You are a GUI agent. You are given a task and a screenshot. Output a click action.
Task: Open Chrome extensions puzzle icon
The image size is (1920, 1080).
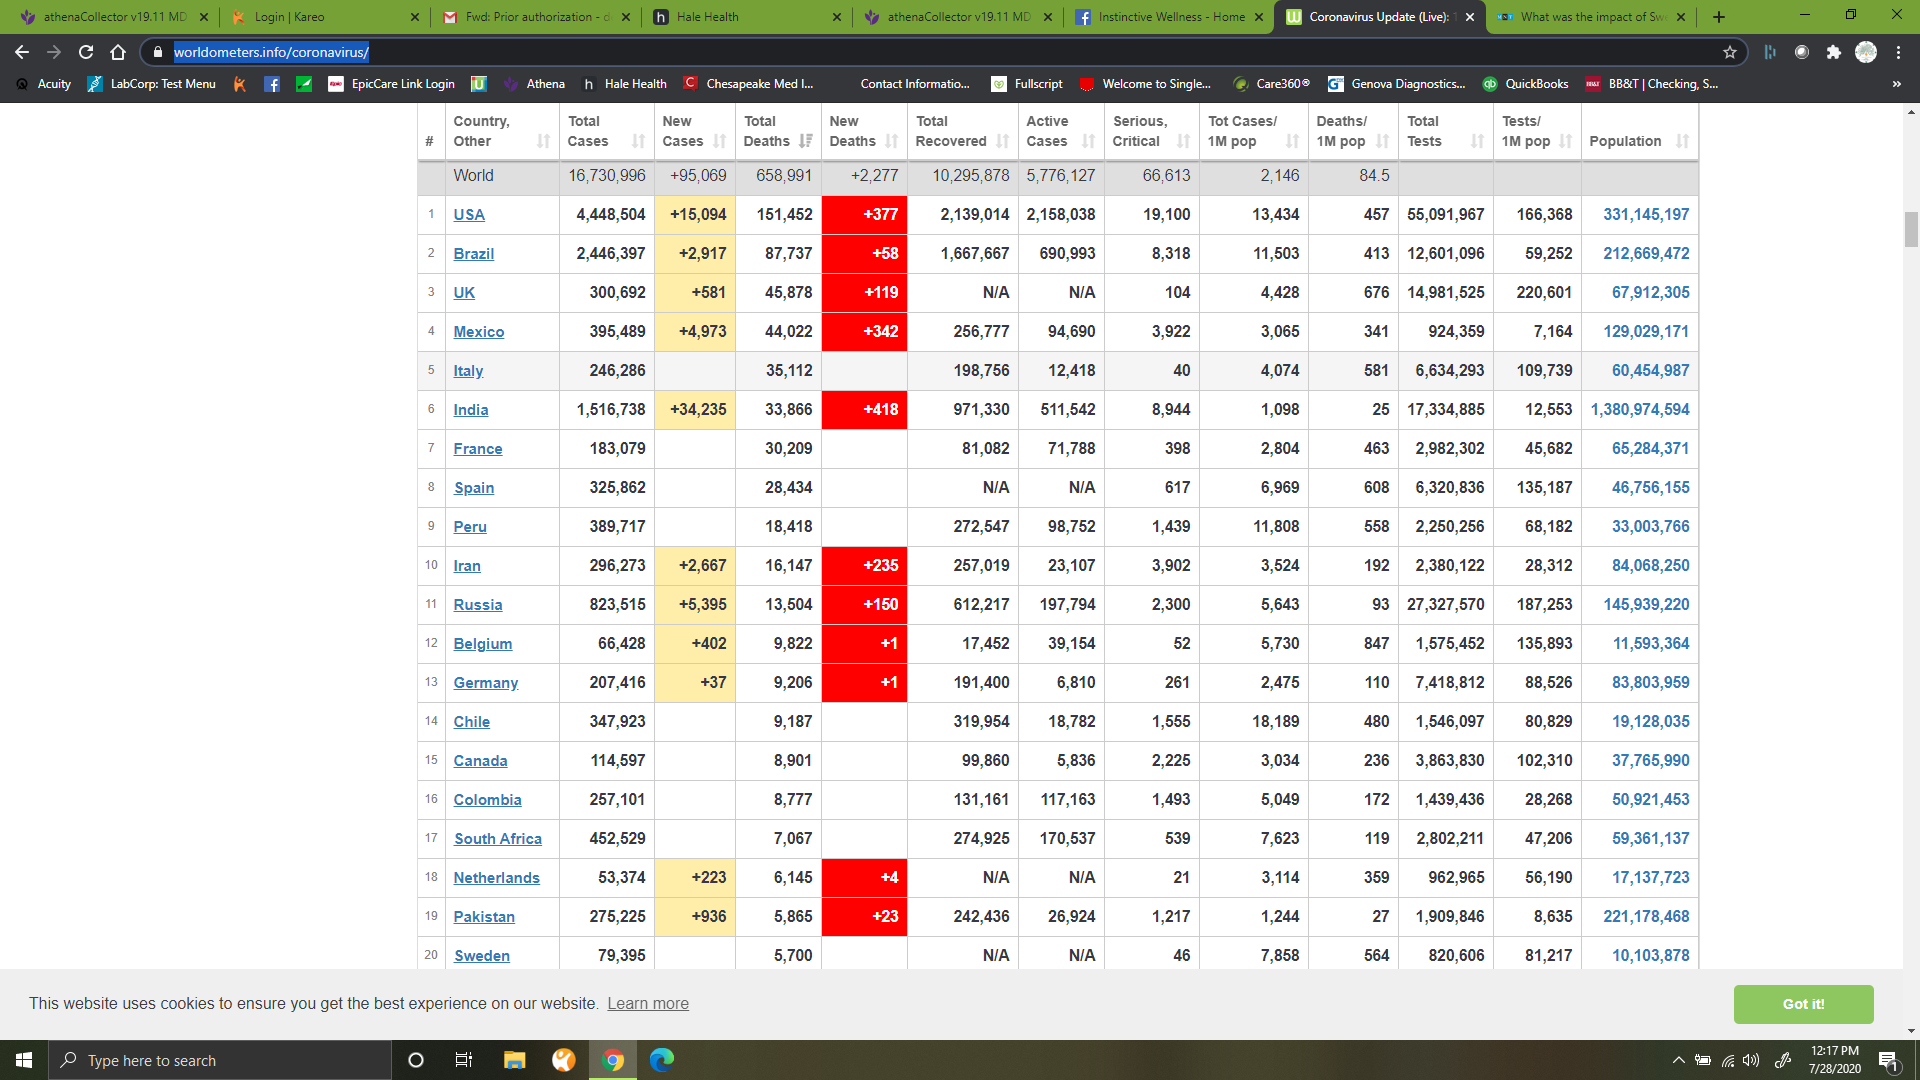1833,52
